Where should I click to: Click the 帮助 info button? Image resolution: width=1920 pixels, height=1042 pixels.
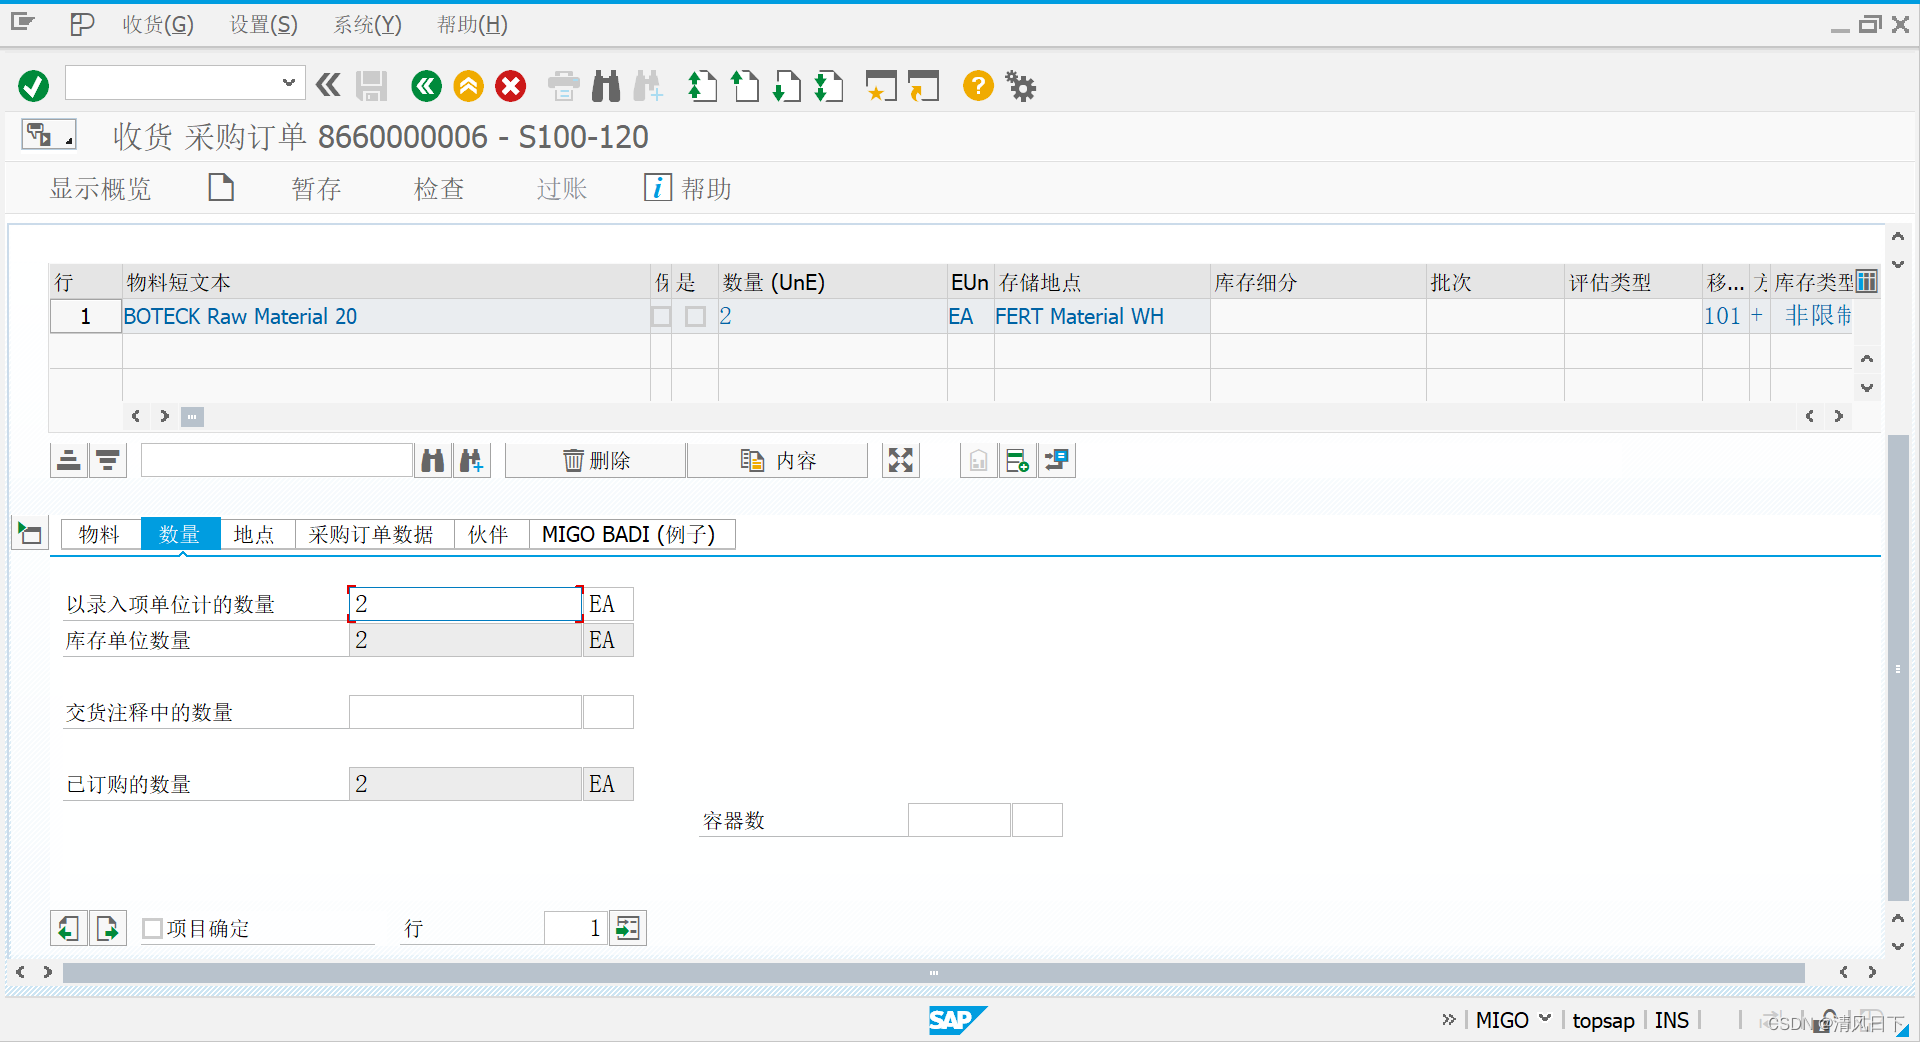(688, 188)
